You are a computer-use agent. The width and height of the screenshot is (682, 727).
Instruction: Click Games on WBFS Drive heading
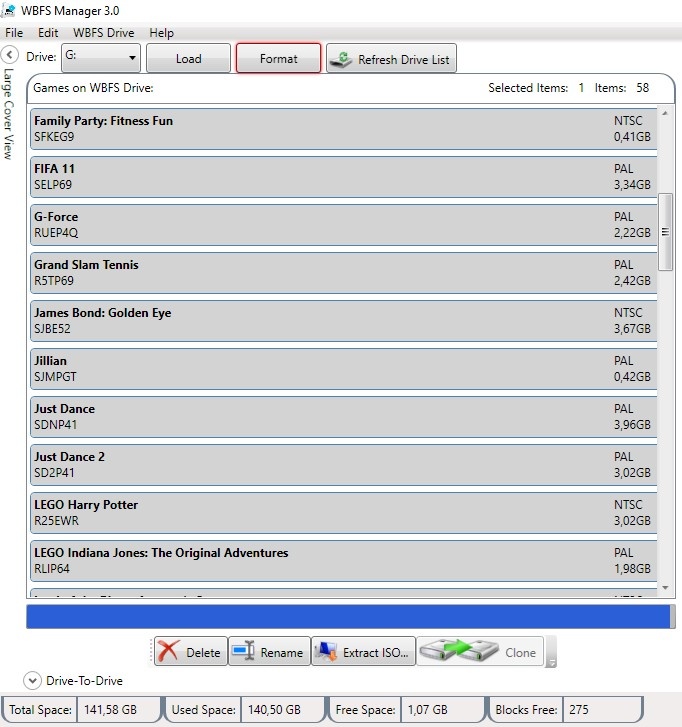coord(93,88)
